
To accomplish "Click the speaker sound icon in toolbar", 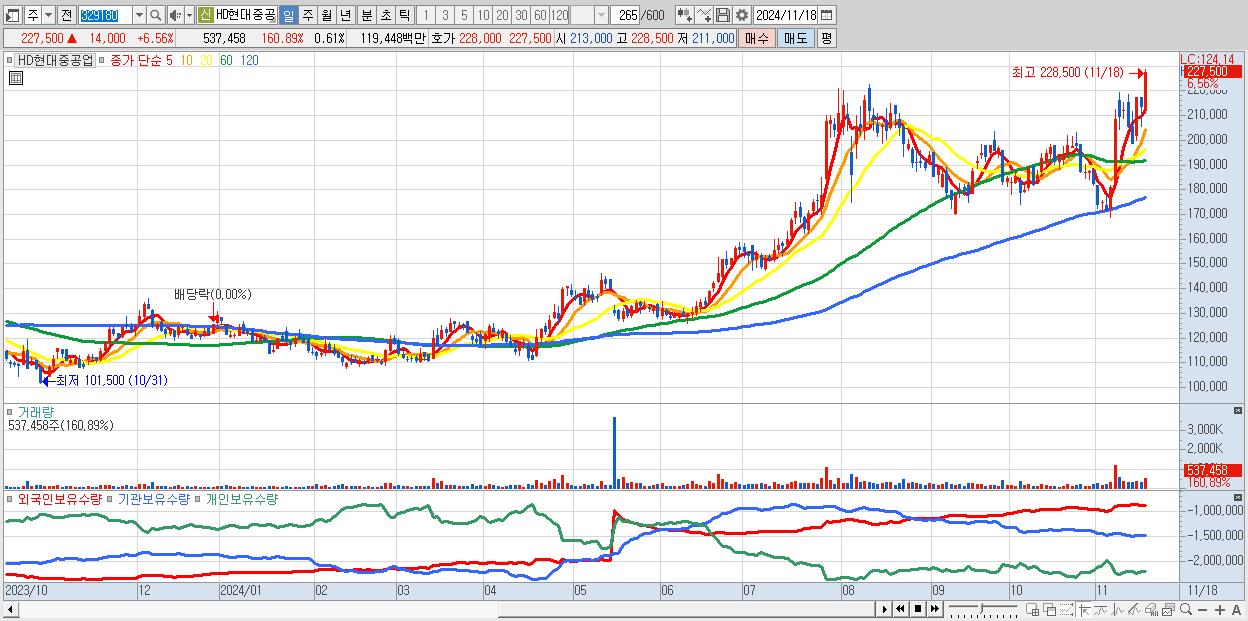I will click(x=175, y=15).
